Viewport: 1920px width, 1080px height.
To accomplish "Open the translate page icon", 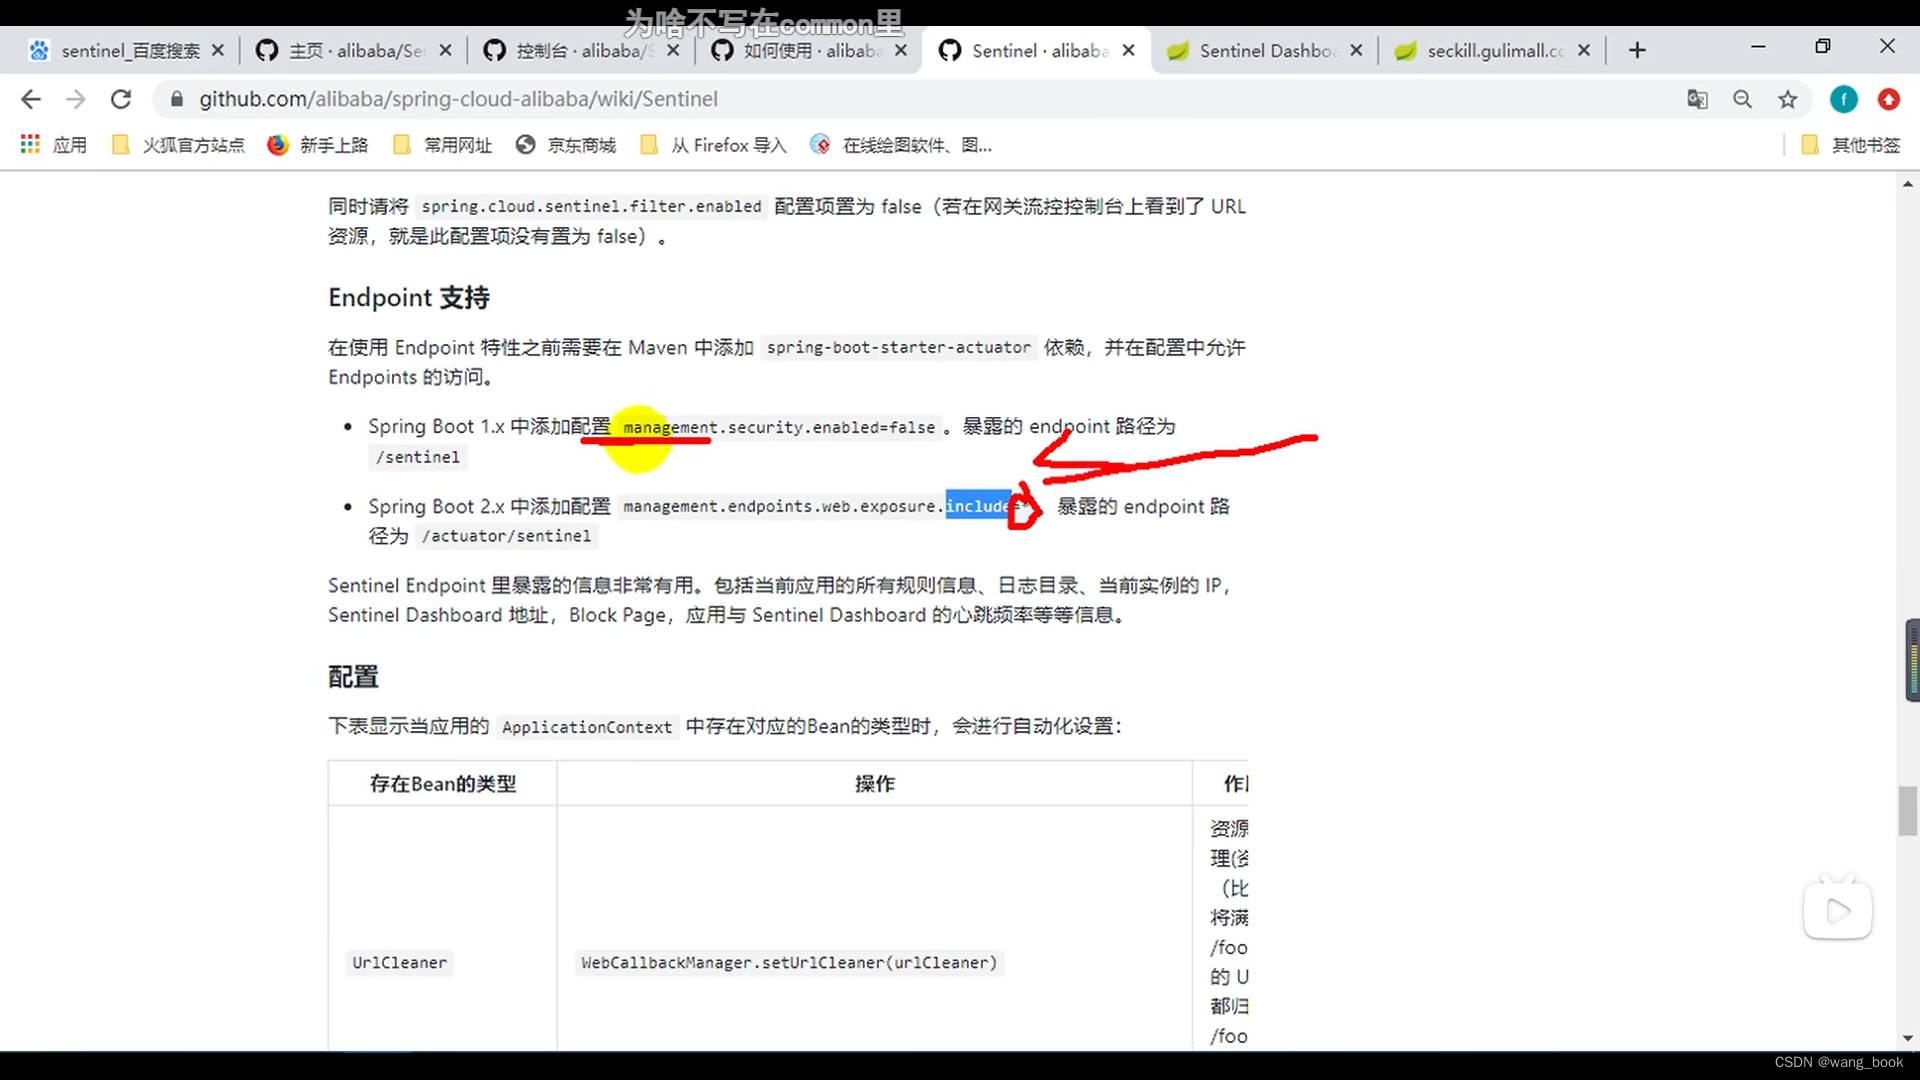I will click(x=1697, y=99).
